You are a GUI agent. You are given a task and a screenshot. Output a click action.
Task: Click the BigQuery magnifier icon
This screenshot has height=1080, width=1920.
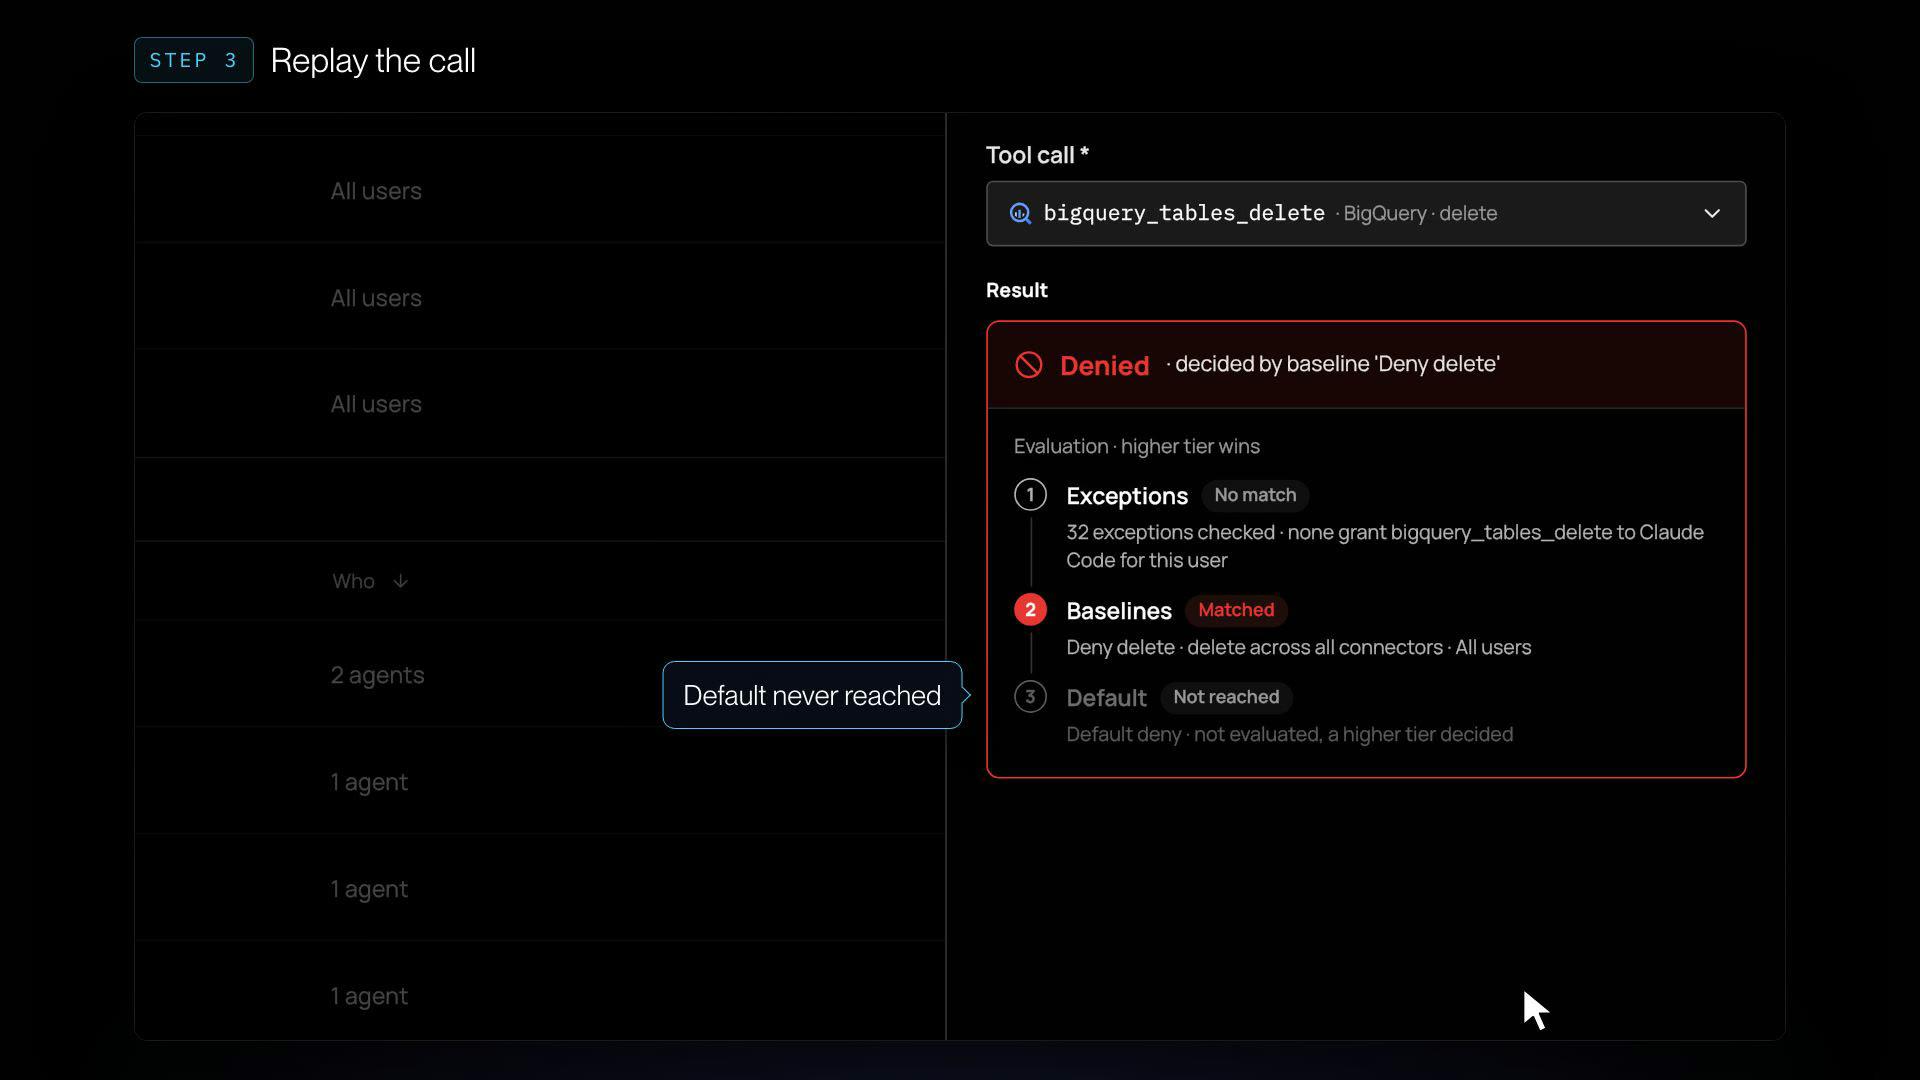1020,214
